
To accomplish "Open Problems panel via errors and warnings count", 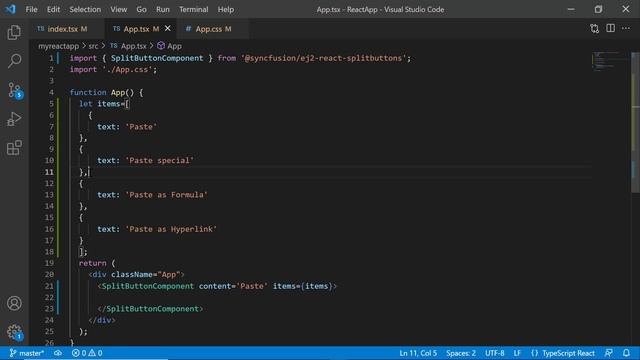I will [x=87, y=353].
